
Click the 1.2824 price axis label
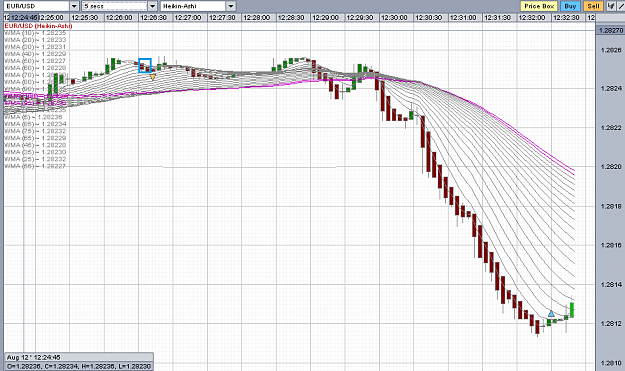click(611, 88)
